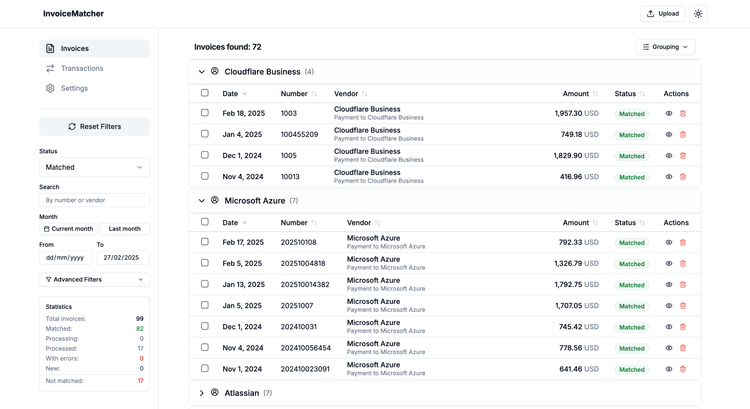Delete Azure invoice 202410056454
The height and width of the screenshot is (409, 750).
point(683,348)
